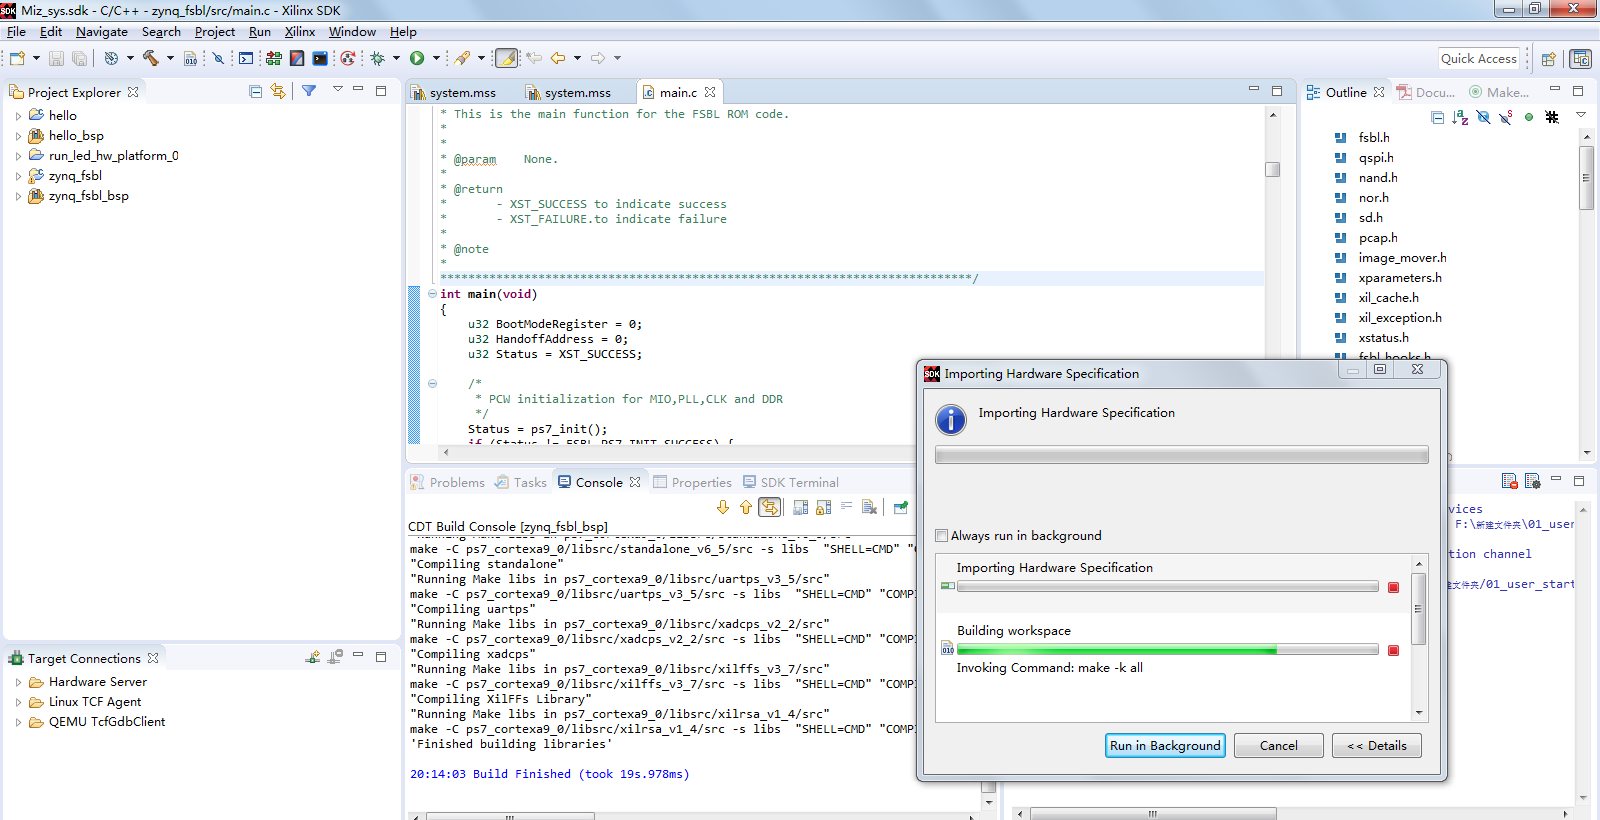
Task: Click the Repositories refresh toolbar icon
Action: coord(347,59)
